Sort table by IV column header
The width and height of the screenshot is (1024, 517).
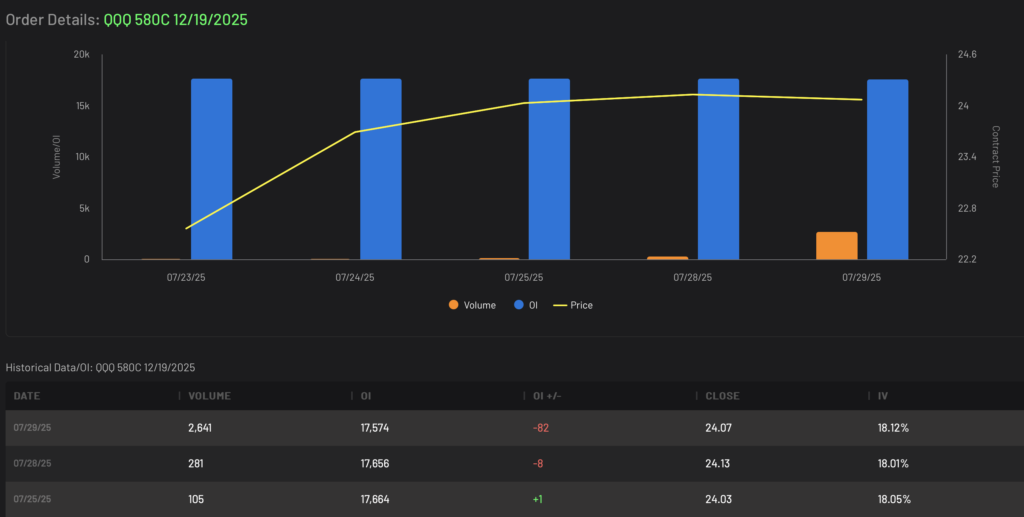click(x=883, y=396)
